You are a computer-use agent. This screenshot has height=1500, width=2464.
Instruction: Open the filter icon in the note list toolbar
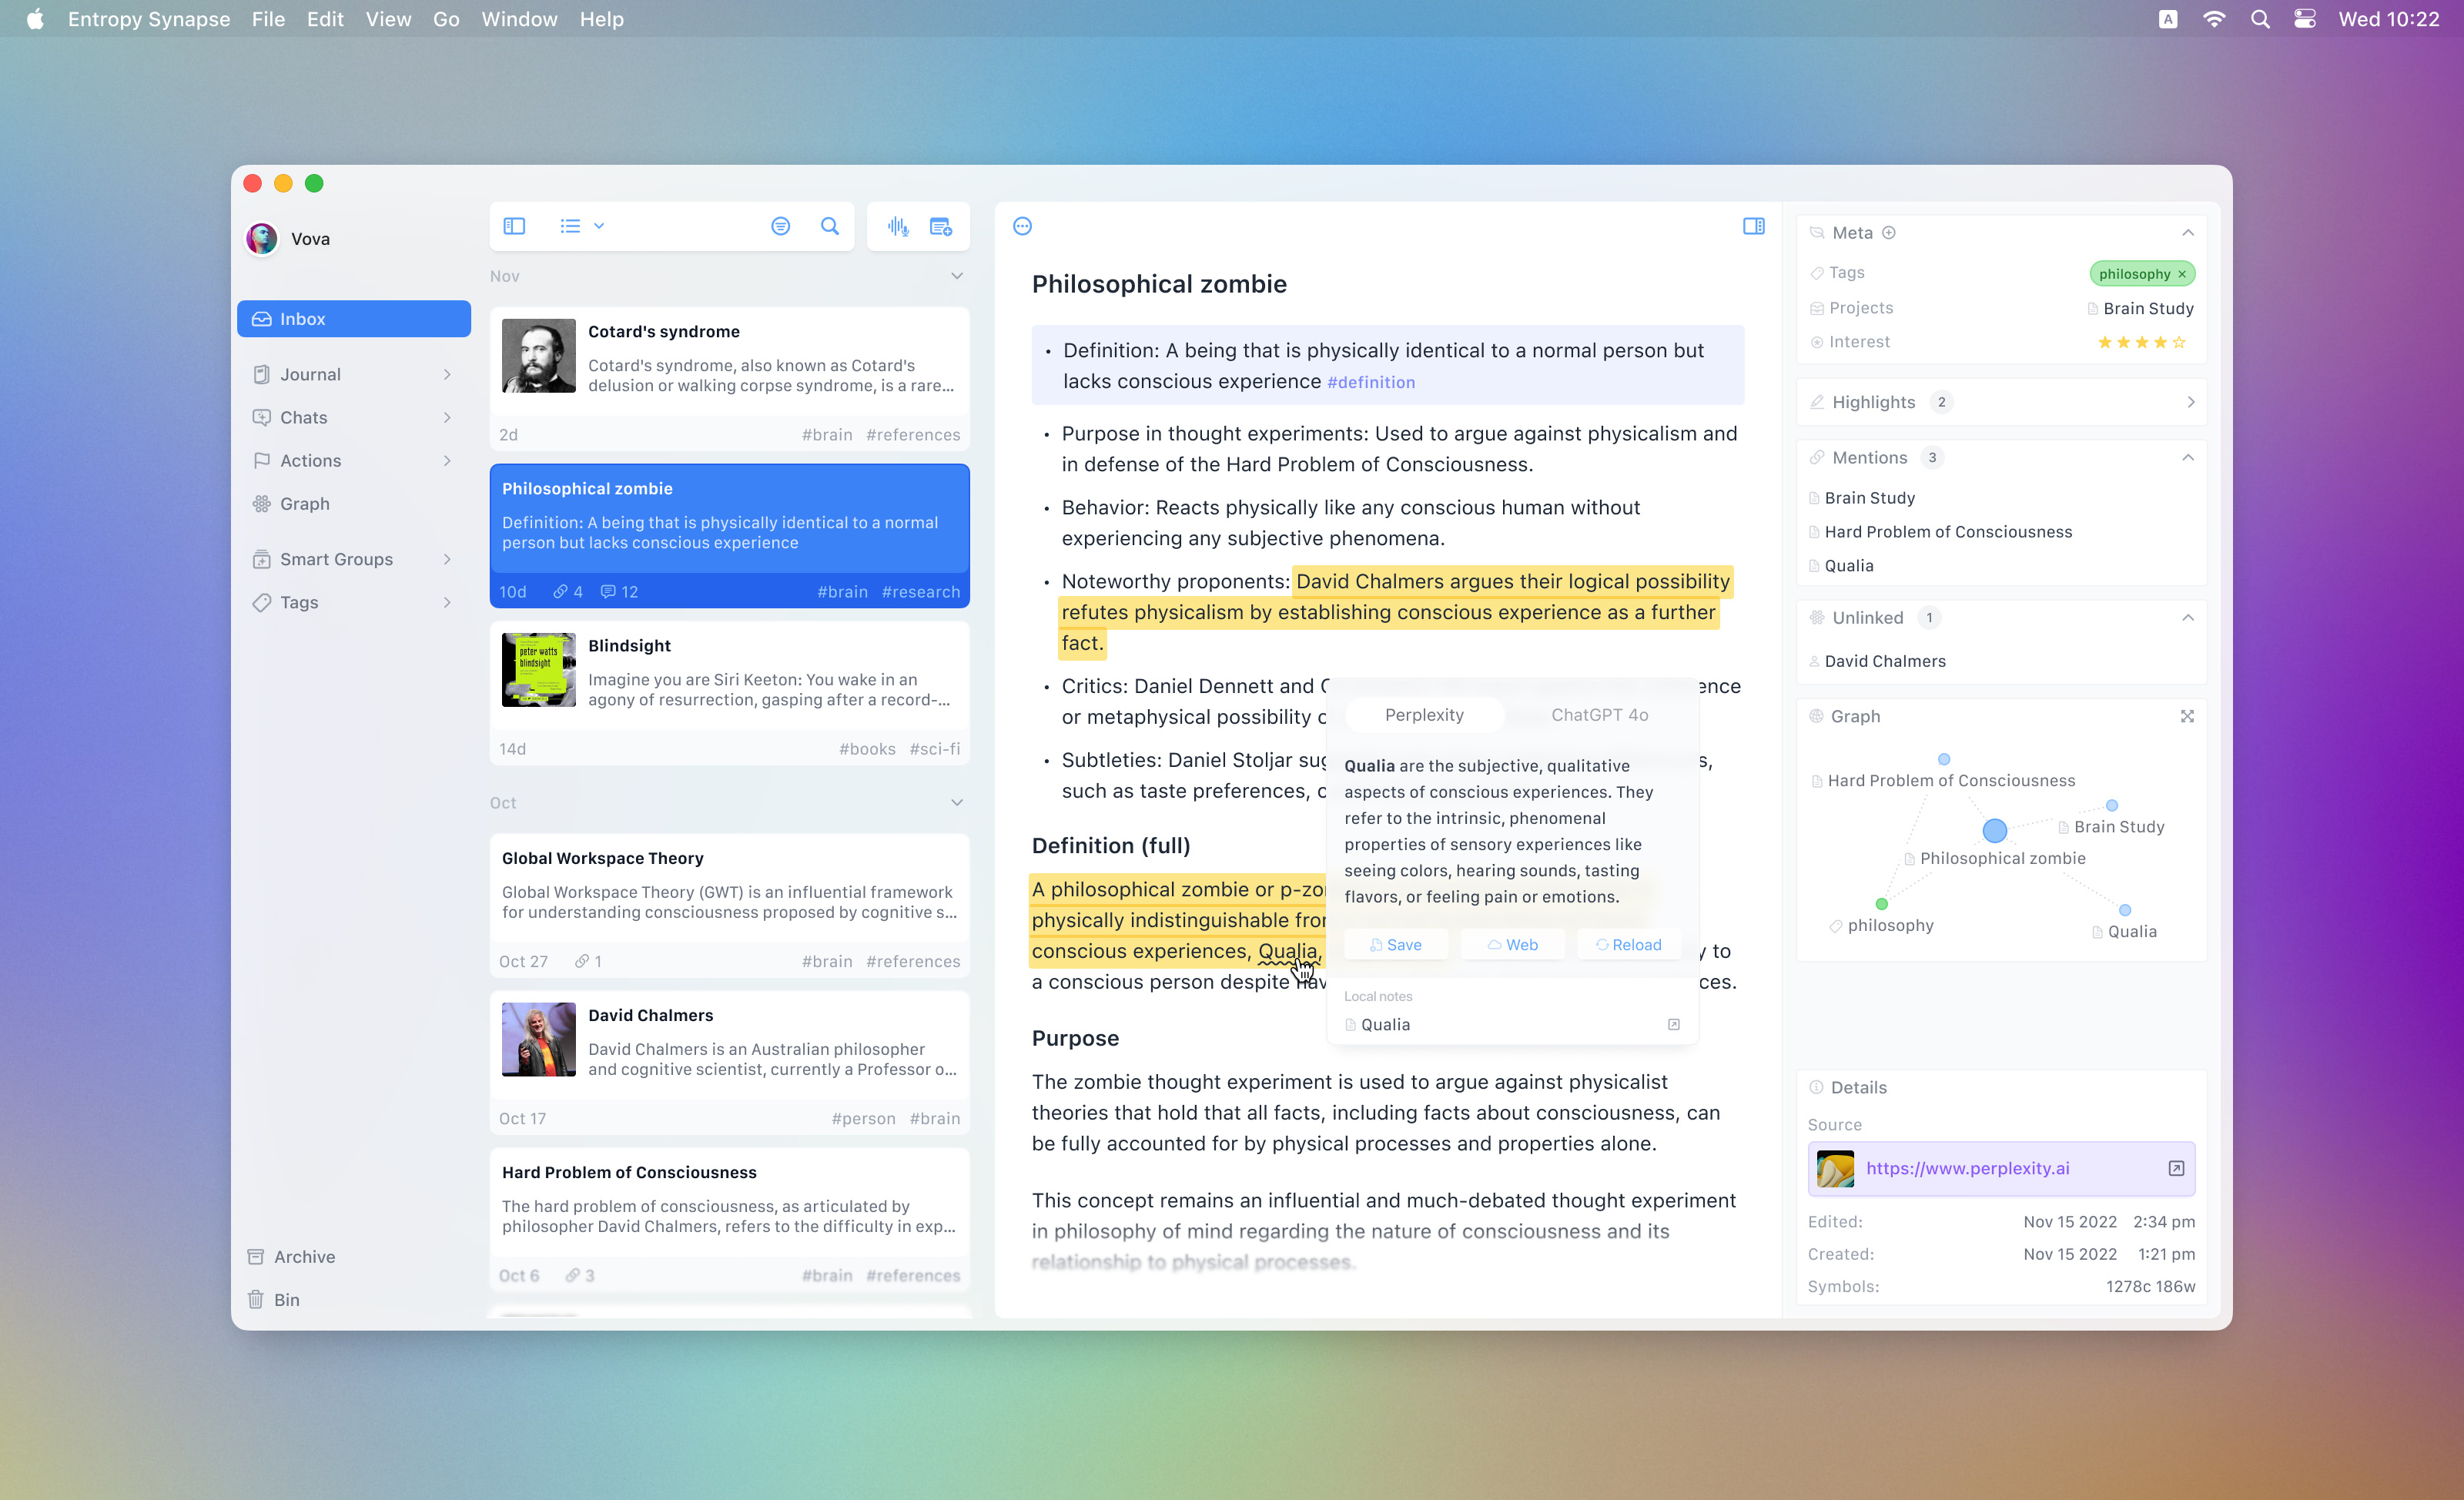click(780, 226)
